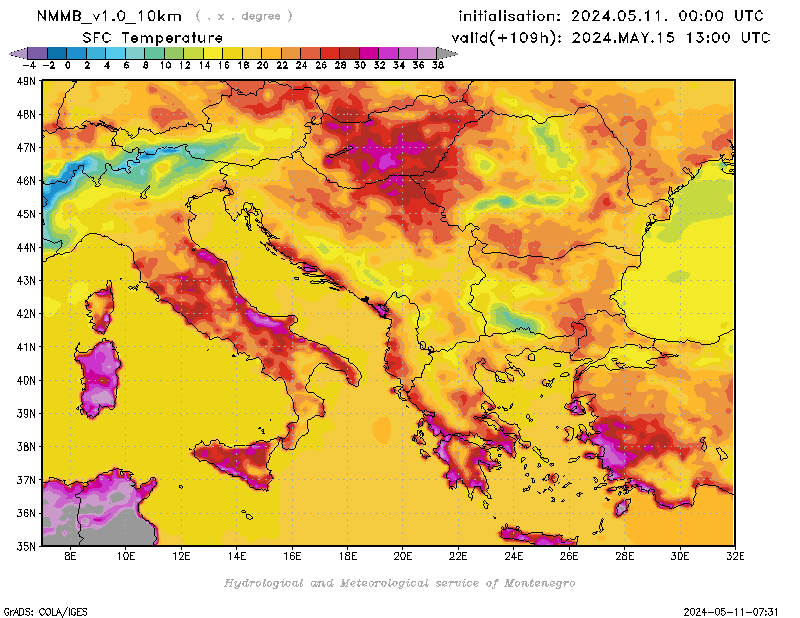The width and height of the screenshot is (800, 618).
Task: Choose the green swatch between 8 and 10
Action: coord(154,52)
